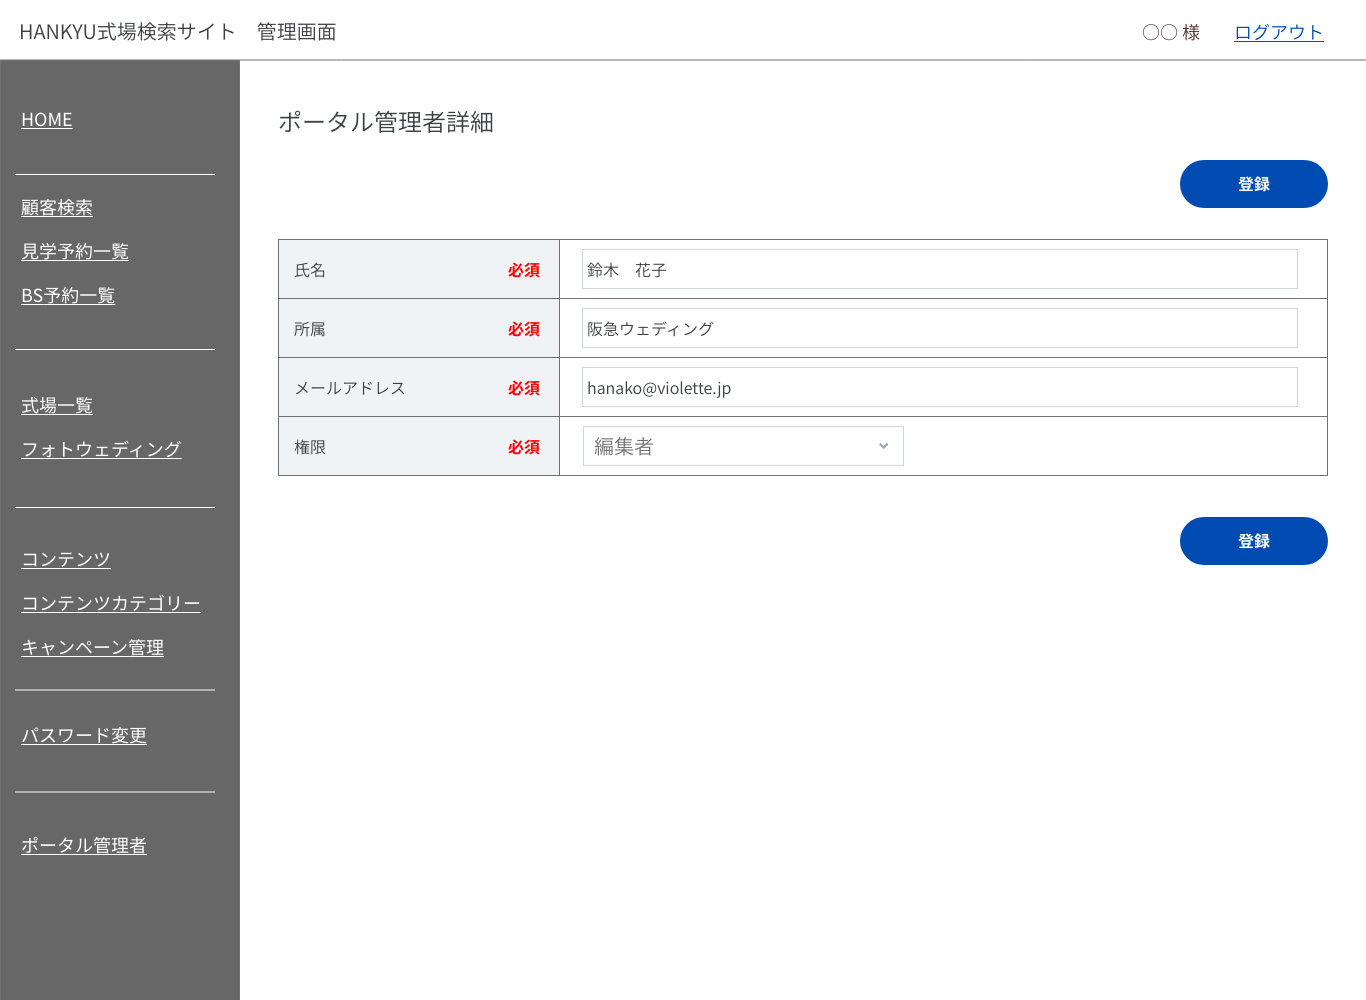Focus the 氏名 input field
The width and height of the screenshot is (1366, 1000).
click(939, 269)
